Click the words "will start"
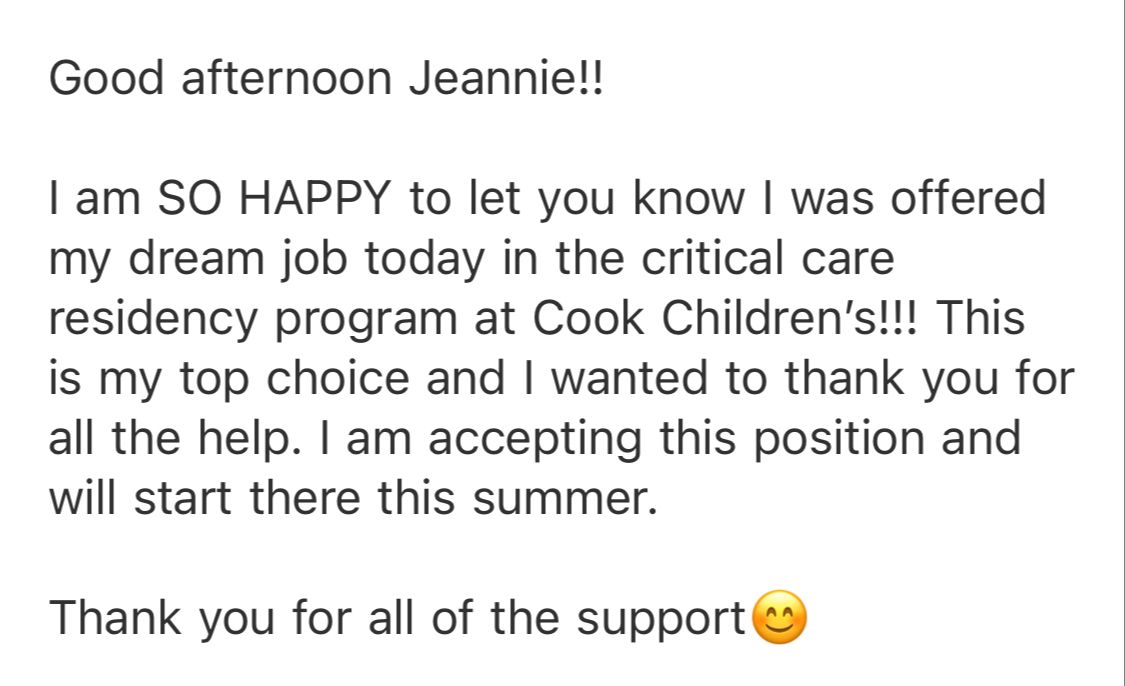This screenshot has height=686, width=1125. click(x=140, y=498)
